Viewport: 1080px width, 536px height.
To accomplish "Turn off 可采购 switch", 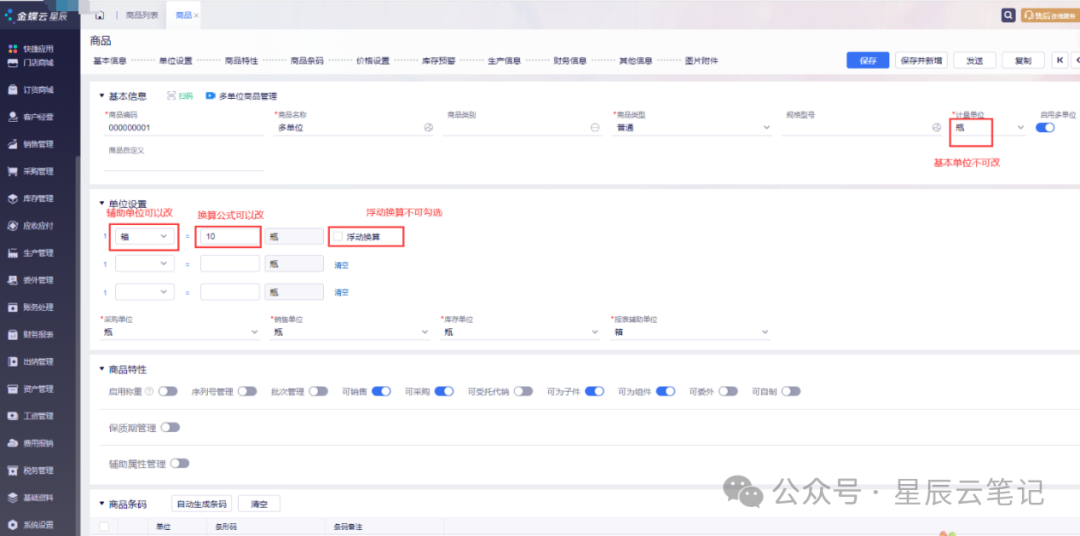I will (444, 391).
